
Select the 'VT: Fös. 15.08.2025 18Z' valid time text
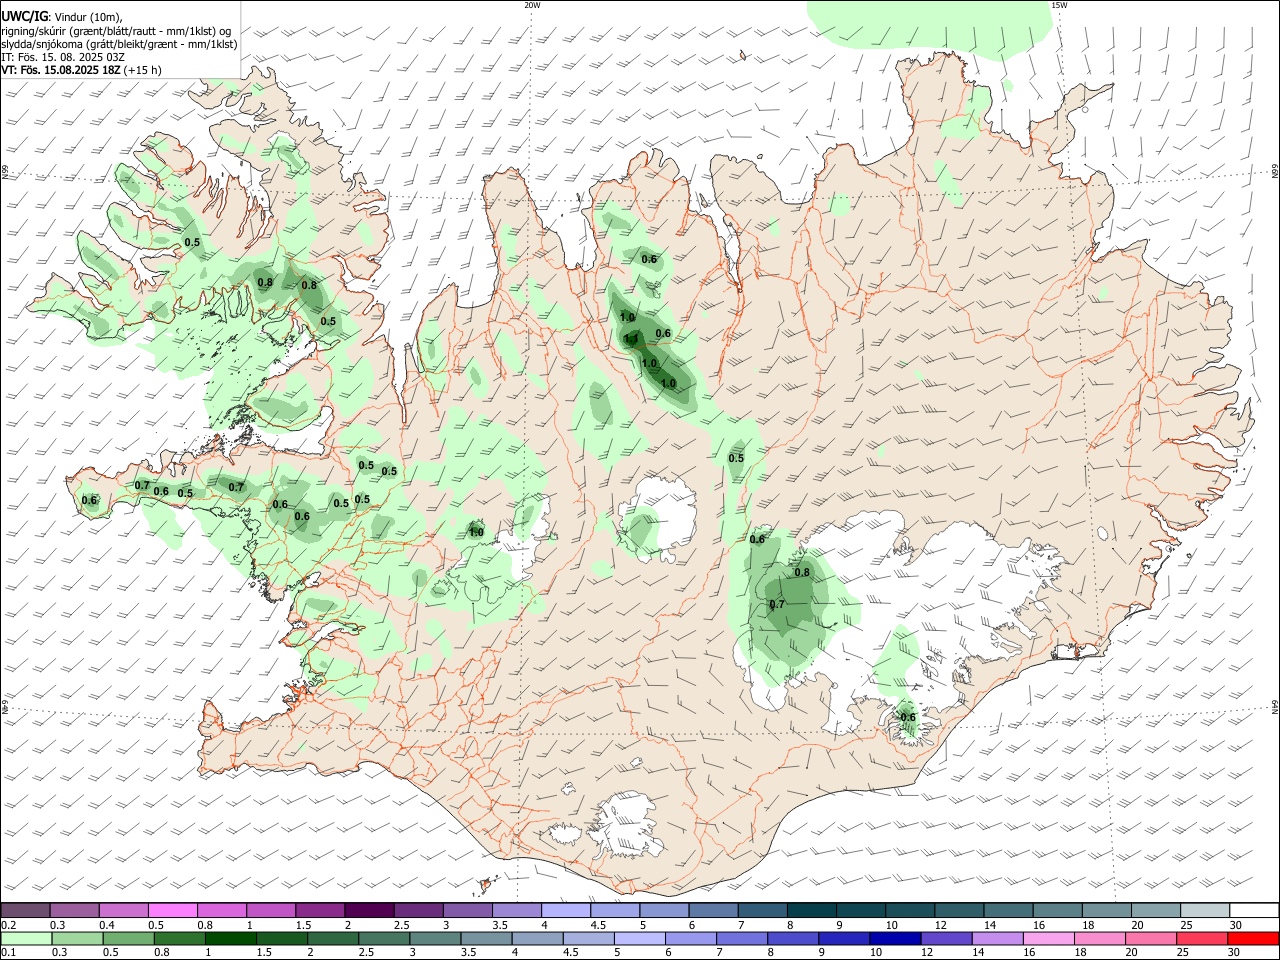[x=62, y=70]
